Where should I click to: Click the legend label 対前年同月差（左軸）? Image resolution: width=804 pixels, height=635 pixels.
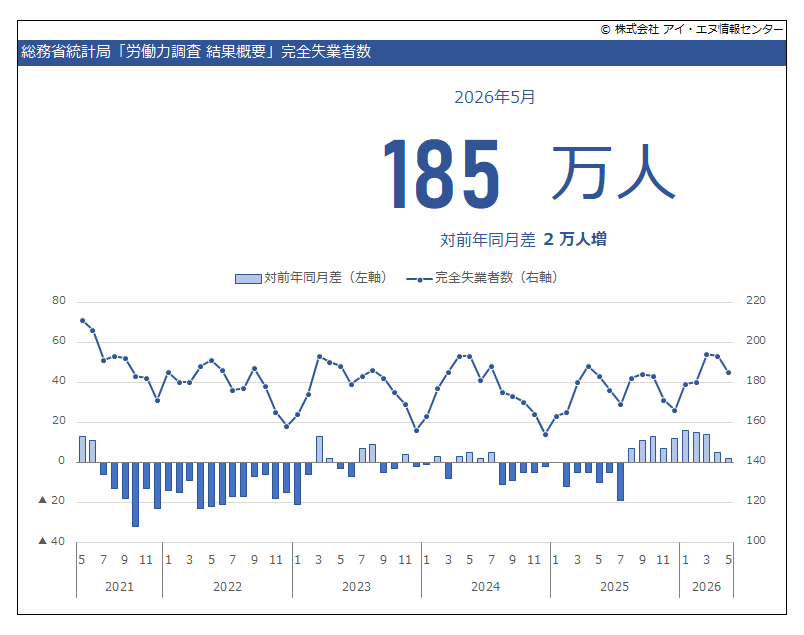point(328,277)
